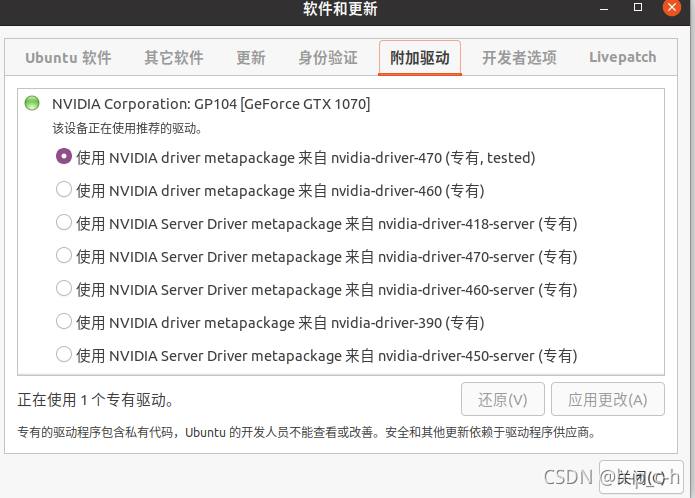Open the 开发者选项 tab
This screenshot has height=498, width=695.
(519, 58)
